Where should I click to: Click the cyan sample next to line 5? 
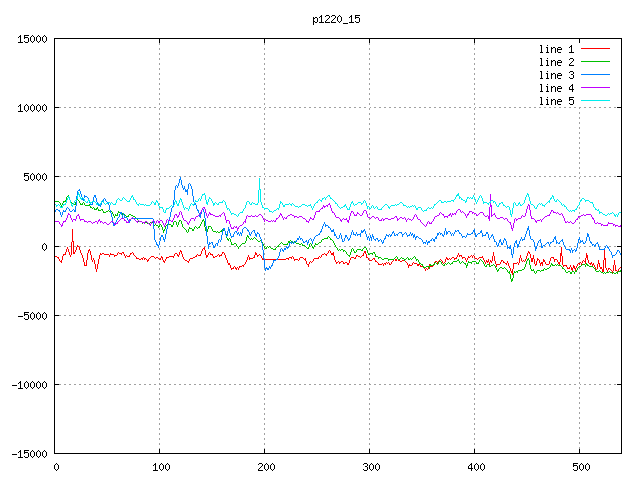(595, 101)
